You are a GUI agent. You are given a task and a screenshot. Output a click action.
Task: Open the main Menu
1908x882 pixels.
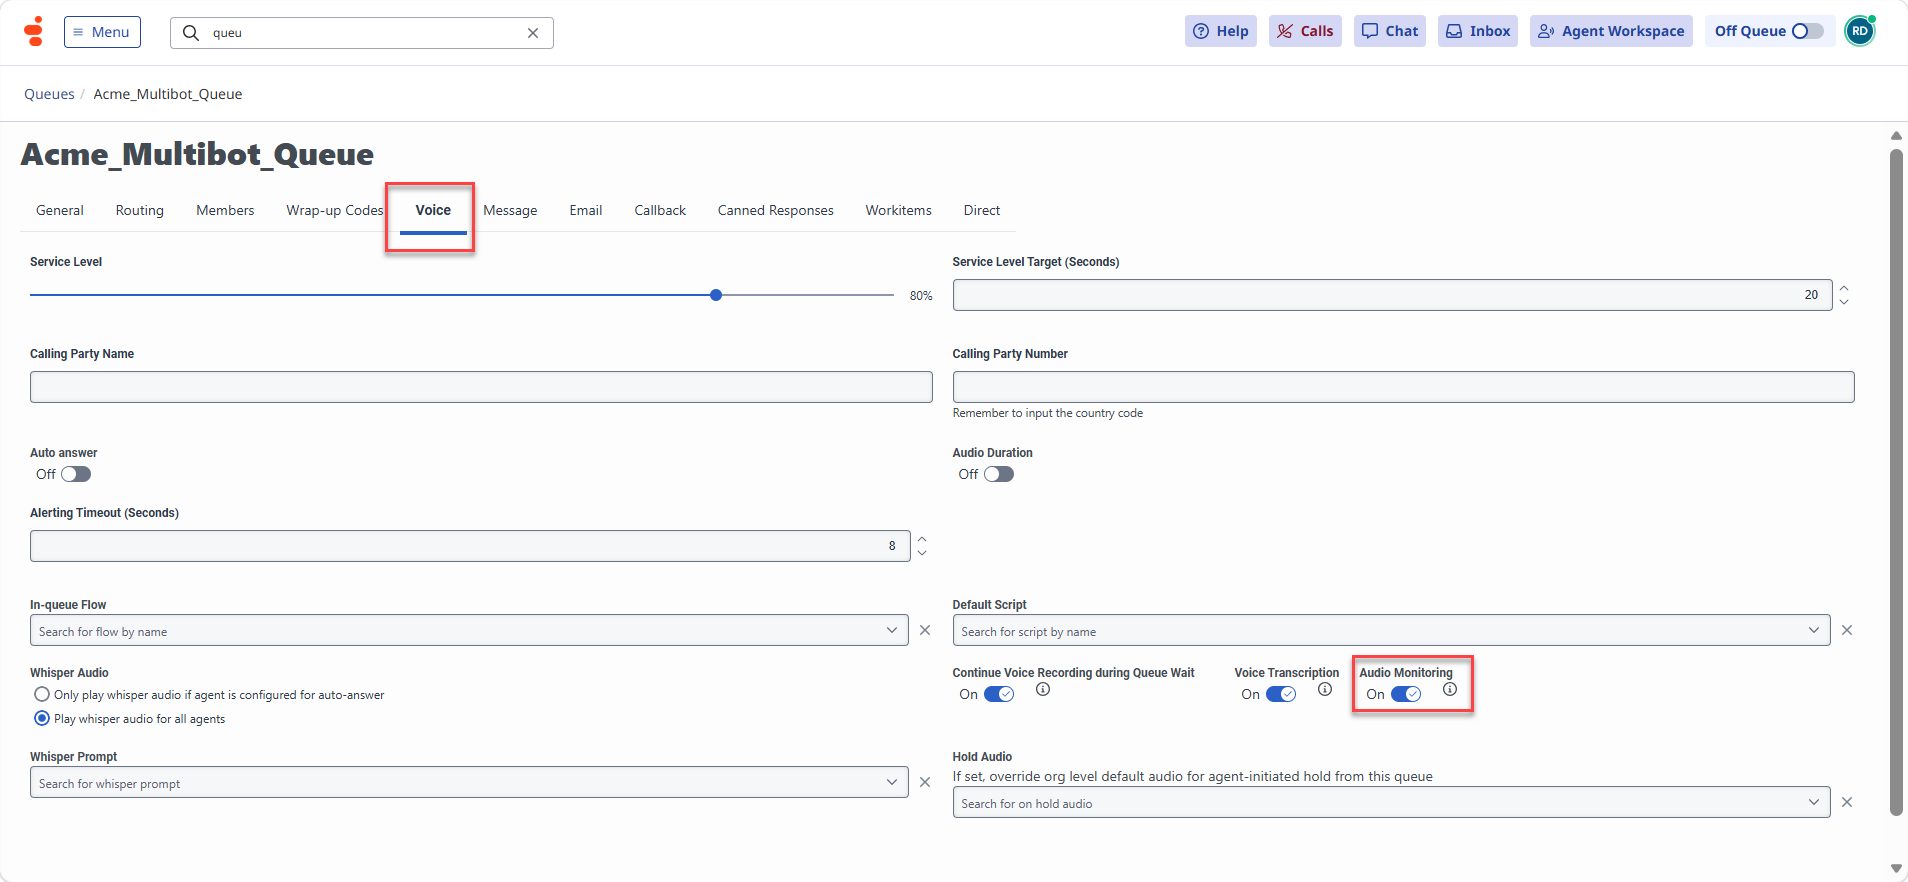(x=102, y=32)
